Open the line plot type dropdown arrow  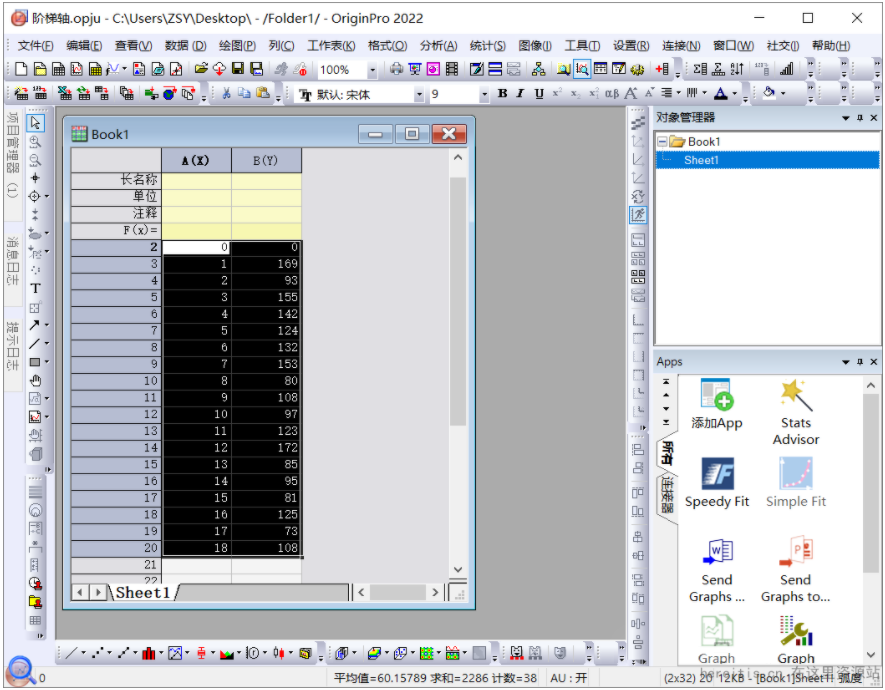84,653
